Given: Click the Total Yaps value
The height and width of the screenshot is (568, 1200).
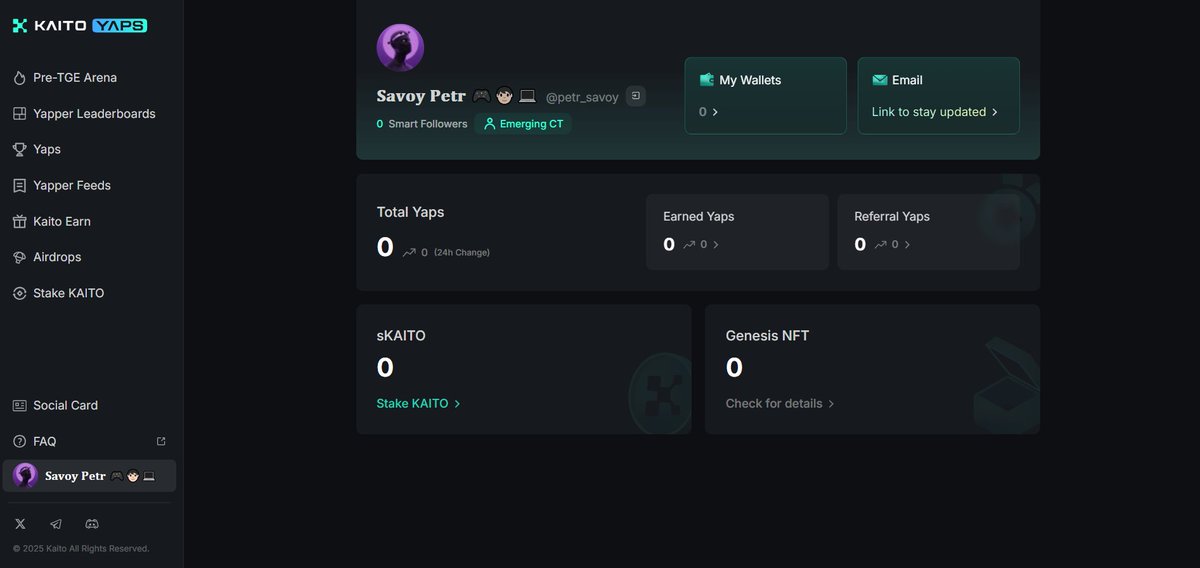Looking at the screenshot, I should [385, 247].
